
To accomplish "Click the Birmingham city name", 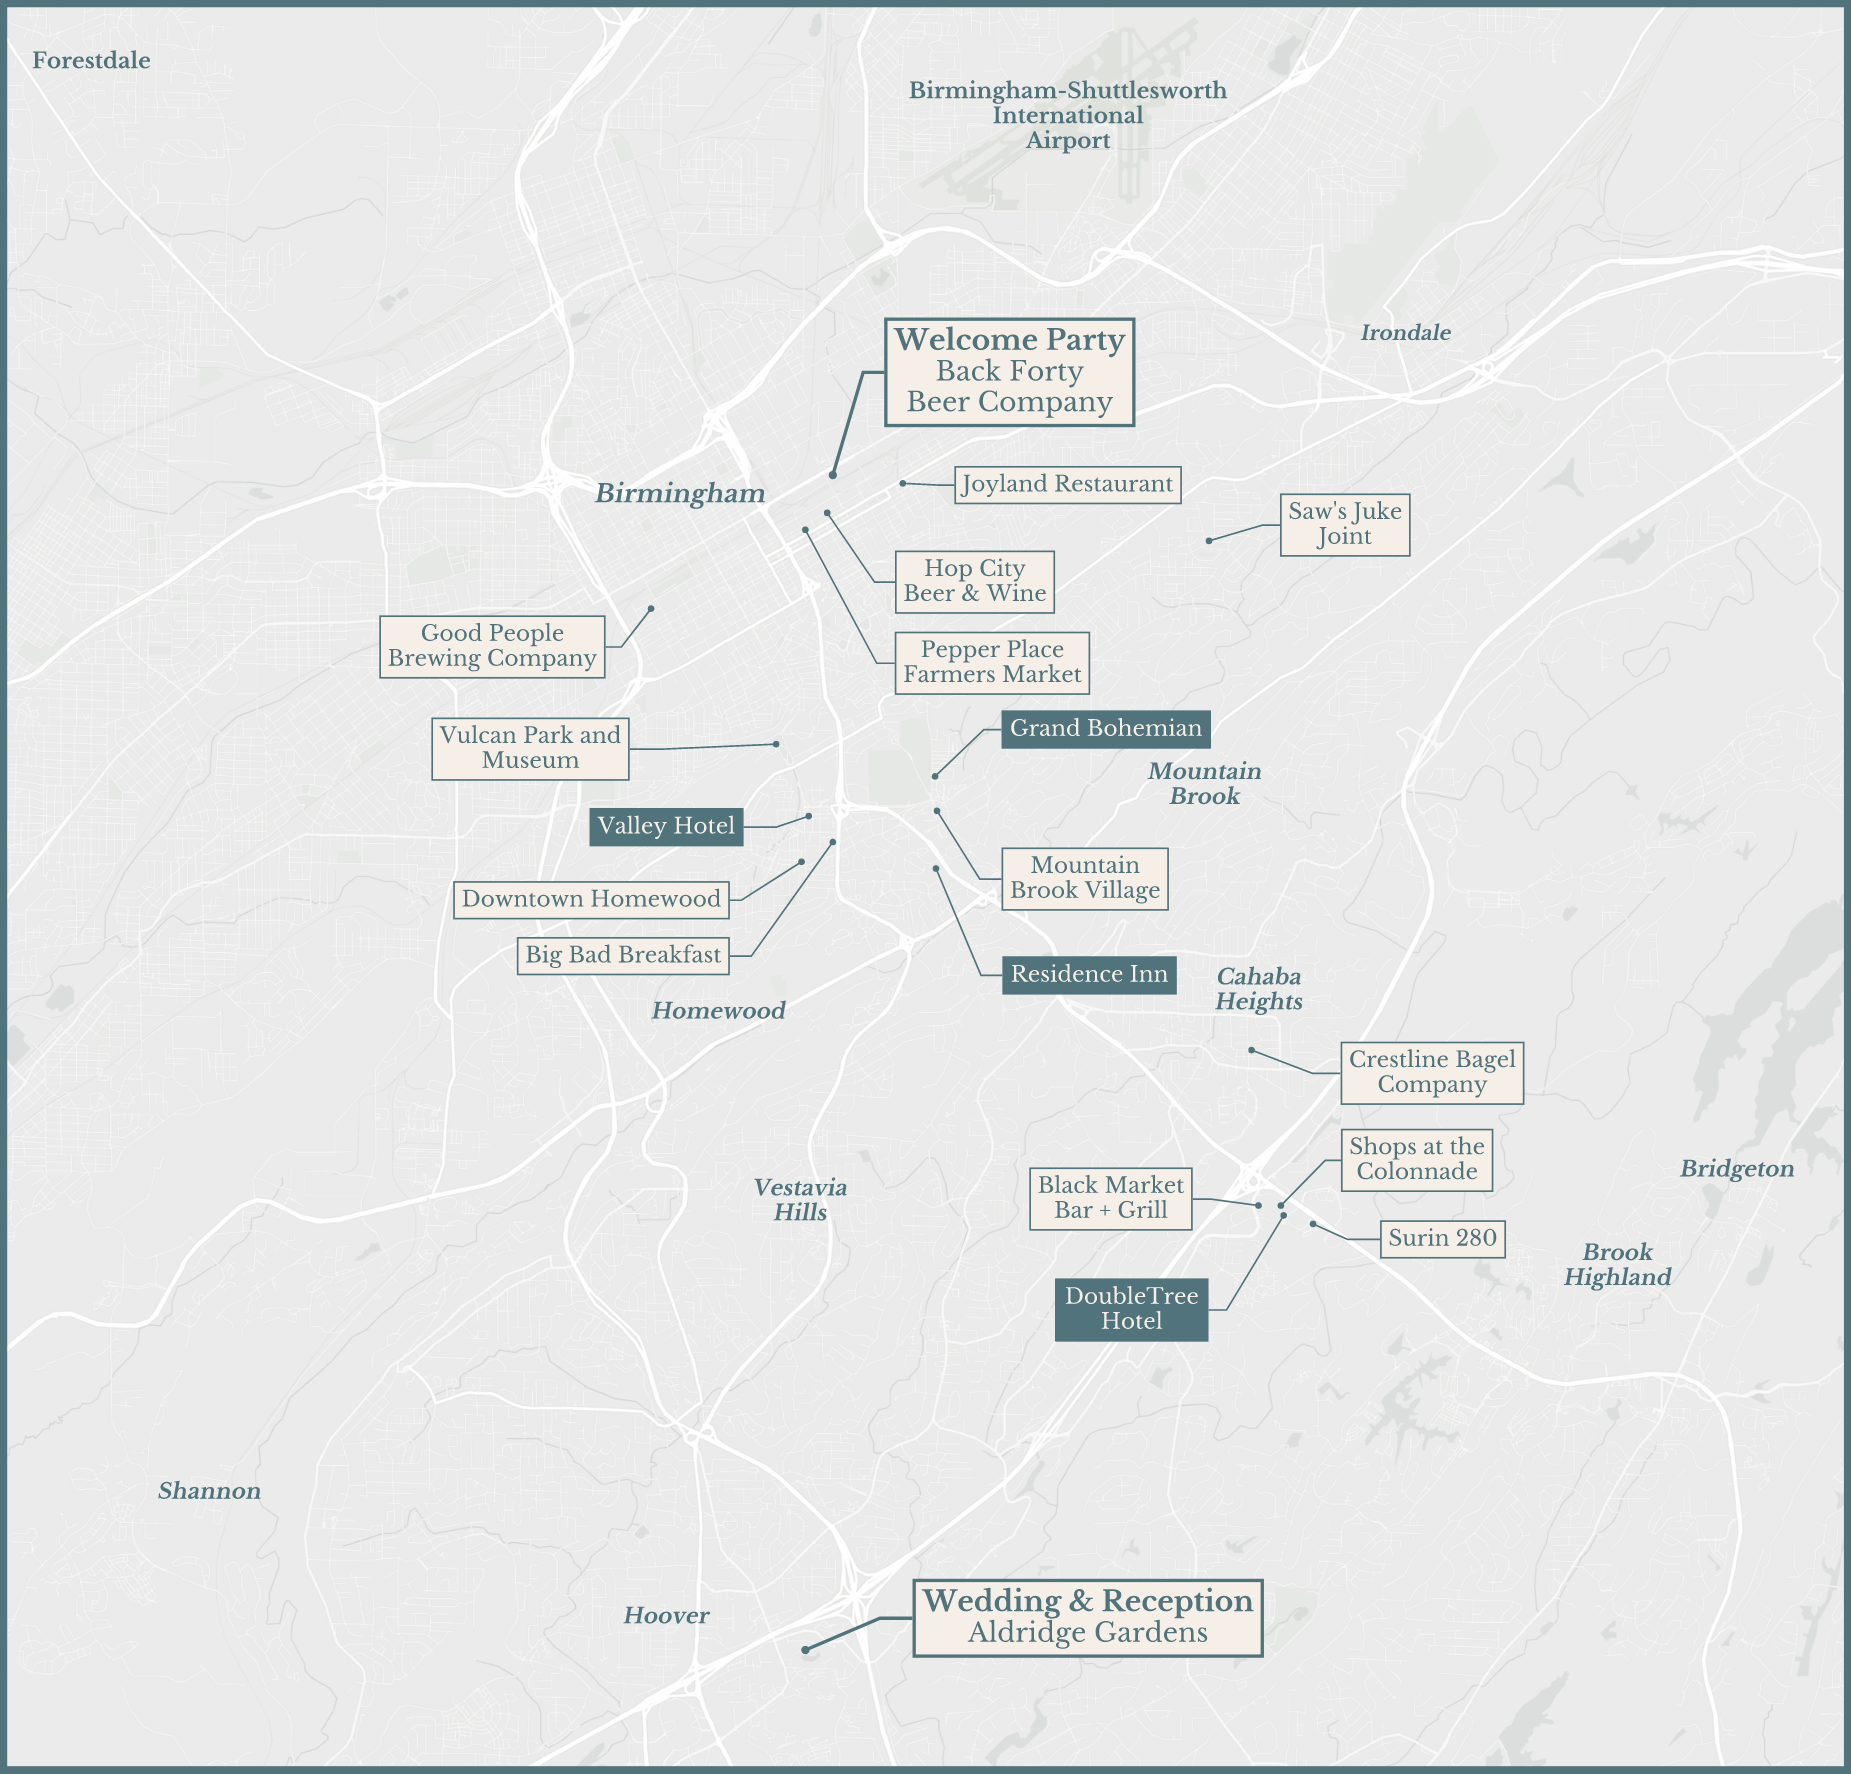I will 680,493.
